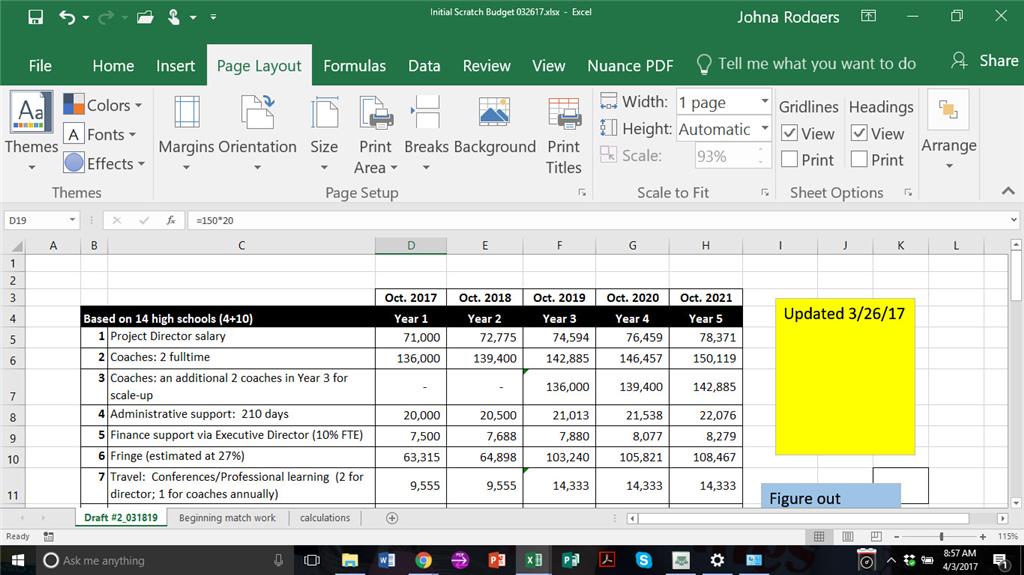Viewport: 1024px width, 575px height.
Task: Open the Themes gallery icon
Action: click(x=31, y=112)
